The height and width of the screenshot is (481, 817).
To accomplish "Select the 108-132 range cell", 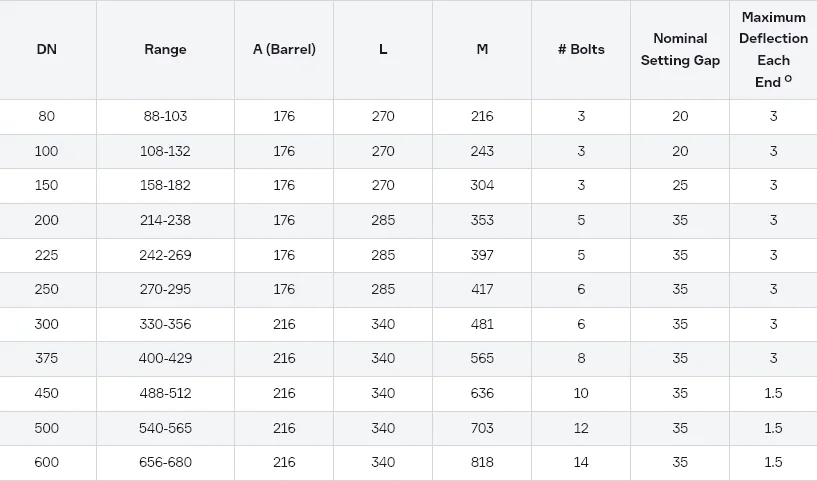I will 165,152.
